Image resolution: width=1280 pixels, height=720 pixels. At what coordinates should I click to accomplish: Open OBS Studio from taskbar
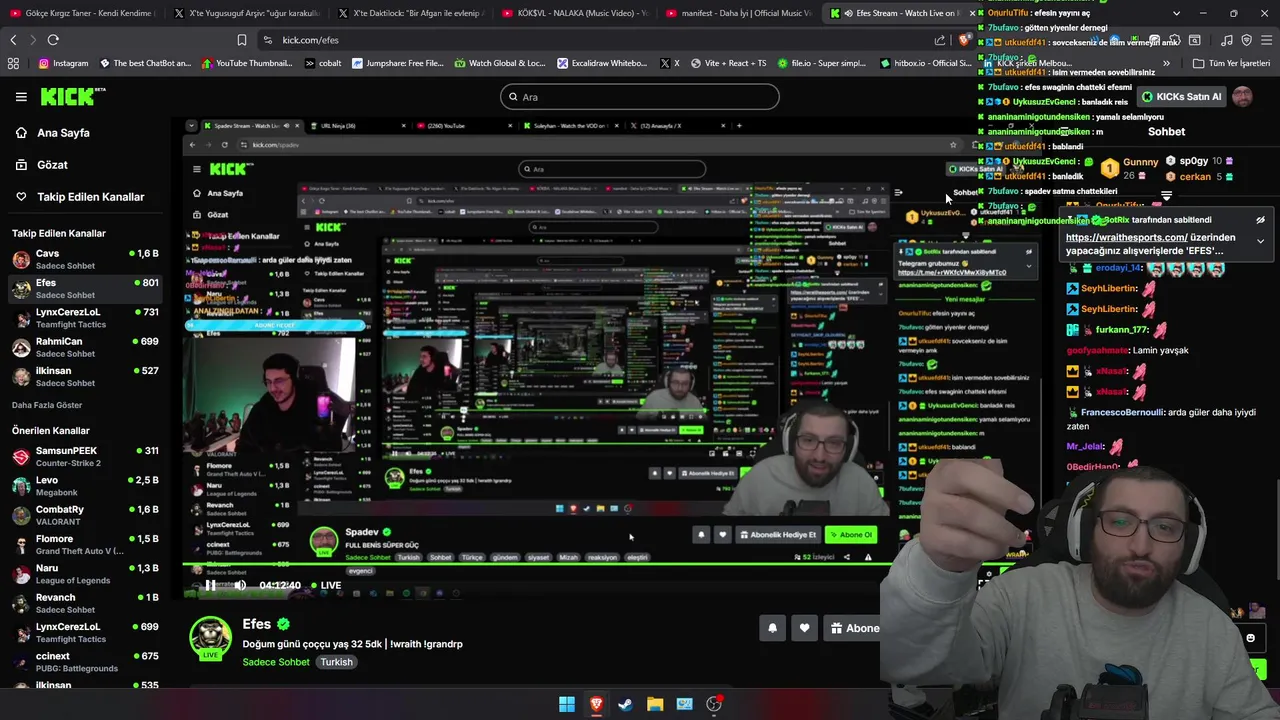click(x=714, y=704)
